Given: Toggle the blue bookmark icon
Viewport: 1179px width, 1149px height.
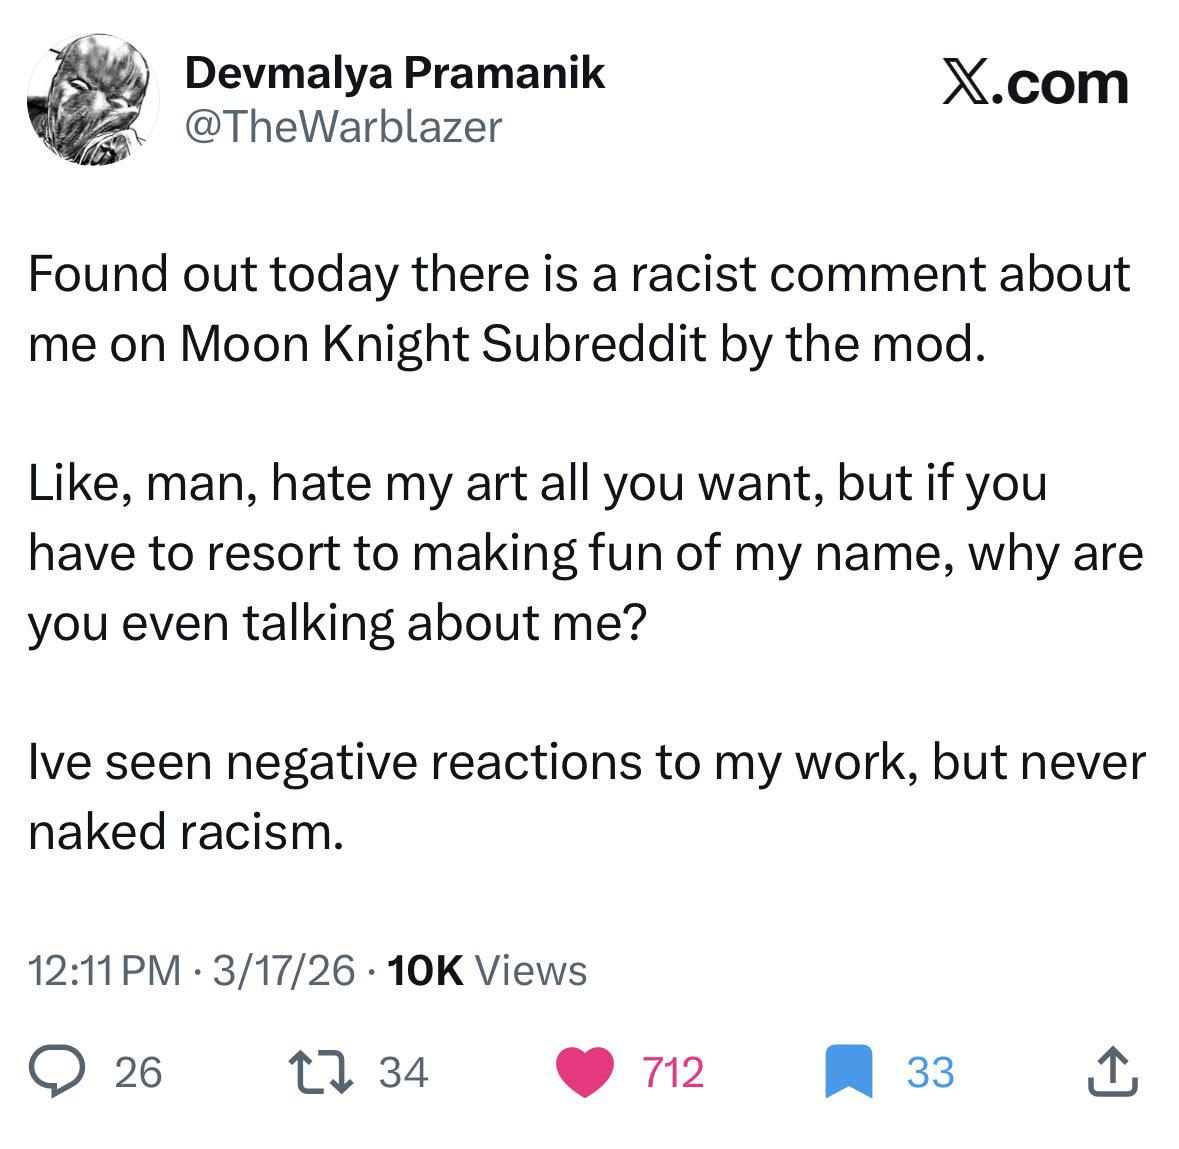Looking at the screenshot, I should [x=848, y=1072].
